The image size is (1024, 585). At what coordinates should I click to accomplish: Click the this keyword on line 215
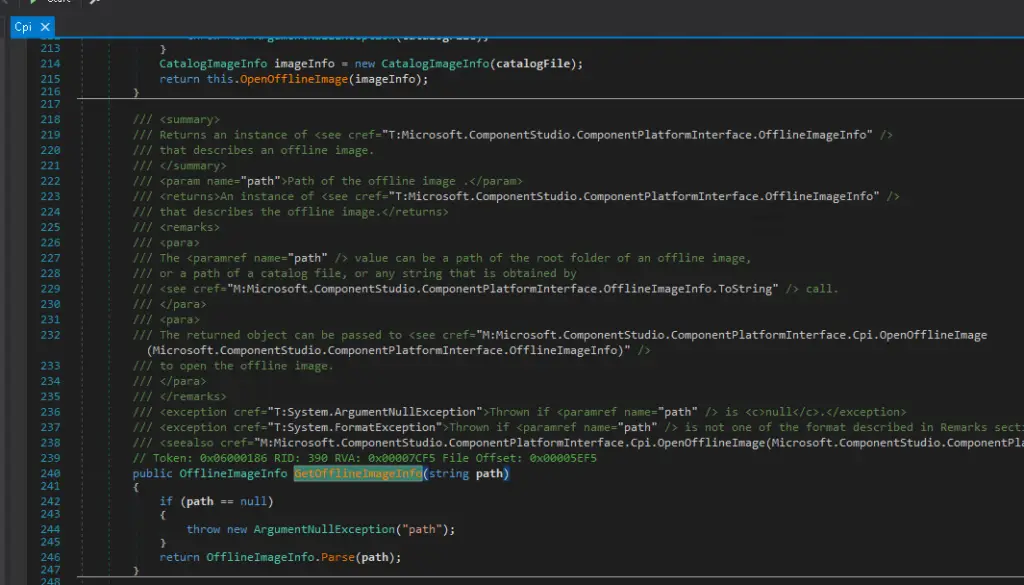tap(220, 79)
